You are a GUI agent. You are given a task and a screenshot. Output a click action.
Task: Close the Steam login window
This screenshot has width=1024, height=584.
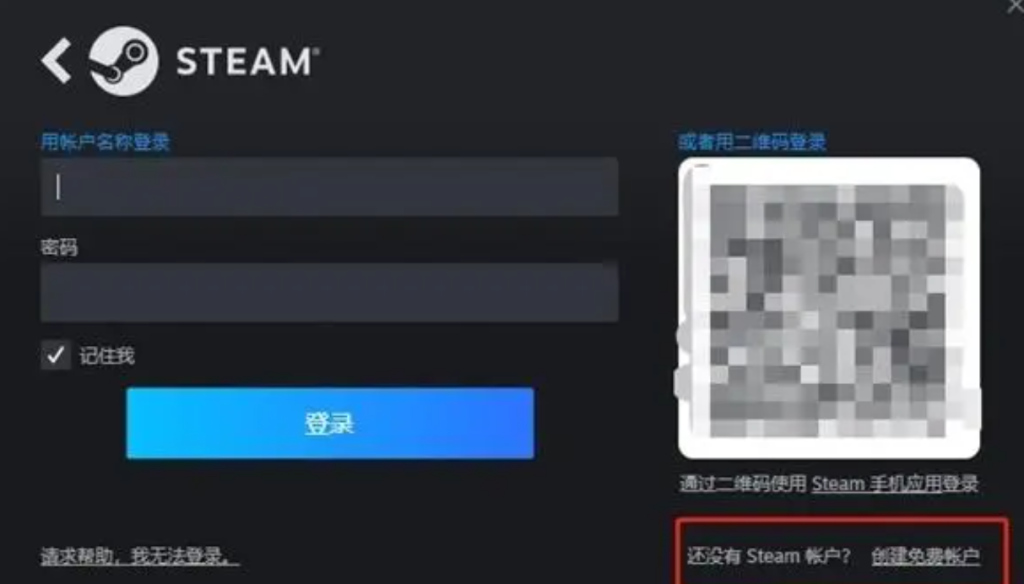tap(1014, 7)
